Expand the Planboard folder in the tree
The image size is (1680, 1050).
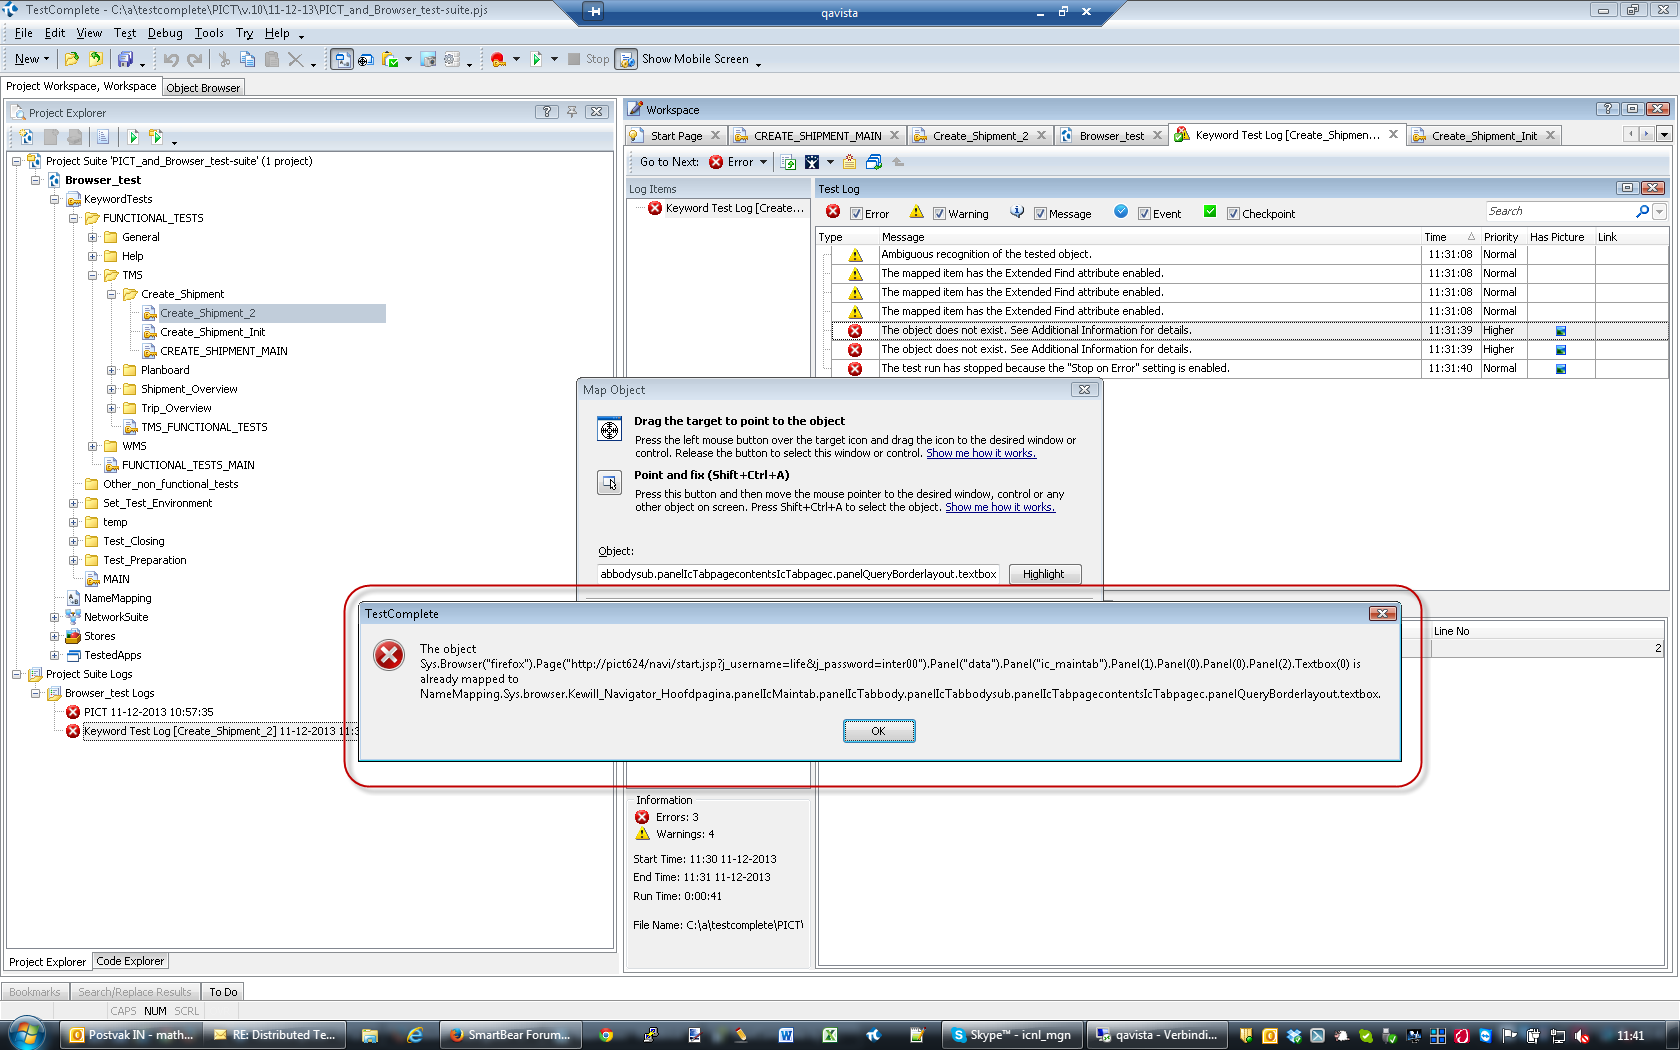point(112,371)
